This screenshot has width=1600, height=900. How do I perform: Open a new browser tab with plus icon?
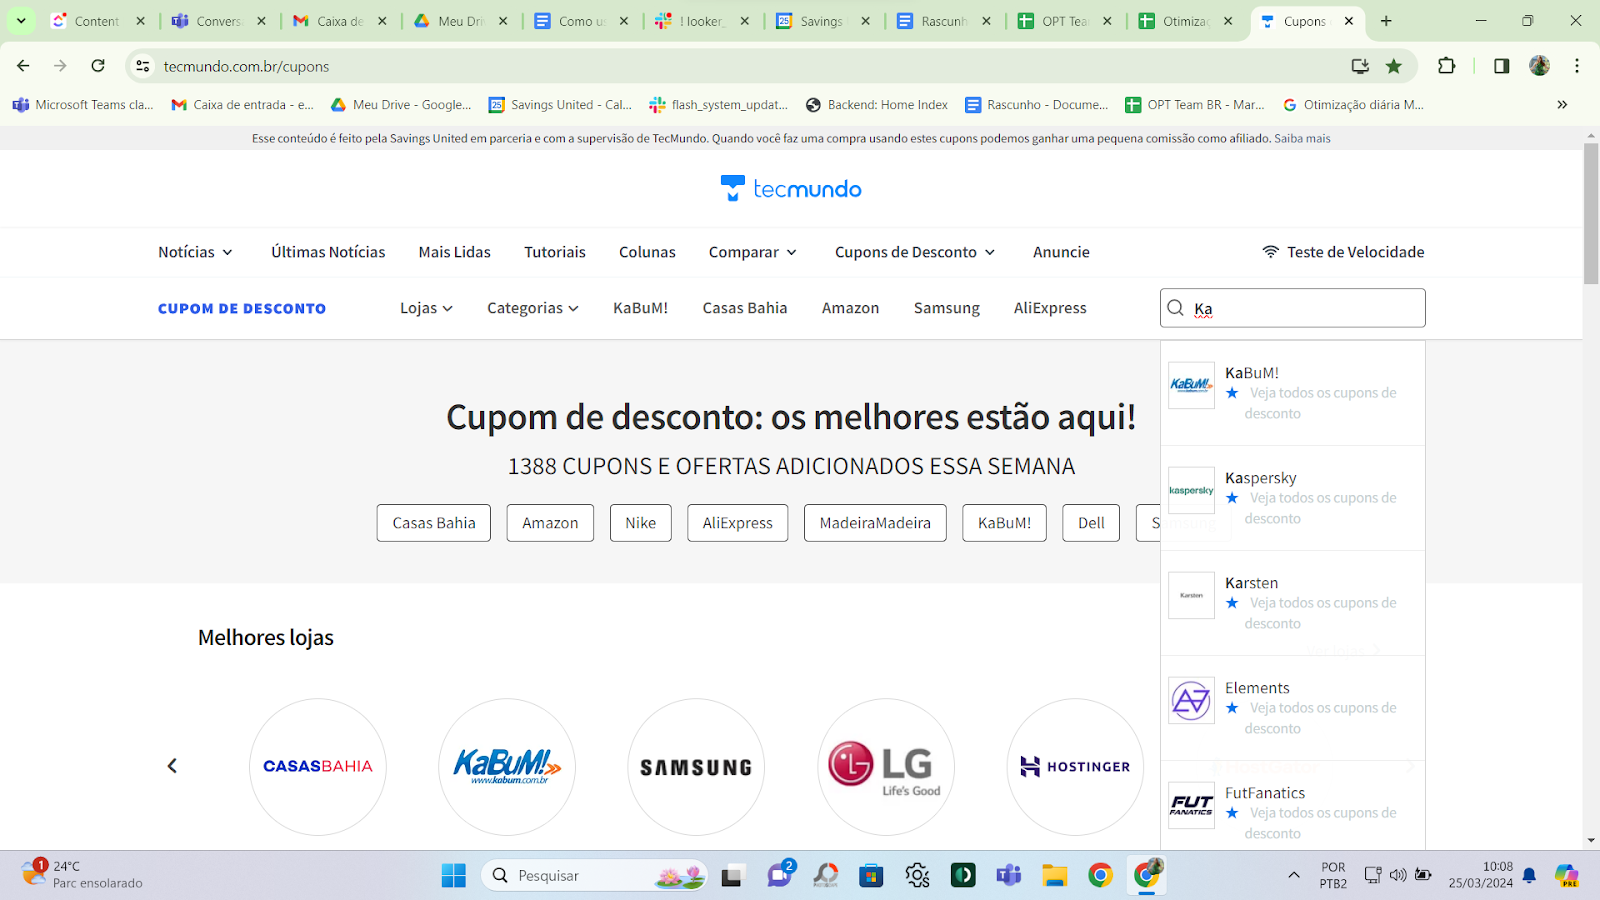1386,21
